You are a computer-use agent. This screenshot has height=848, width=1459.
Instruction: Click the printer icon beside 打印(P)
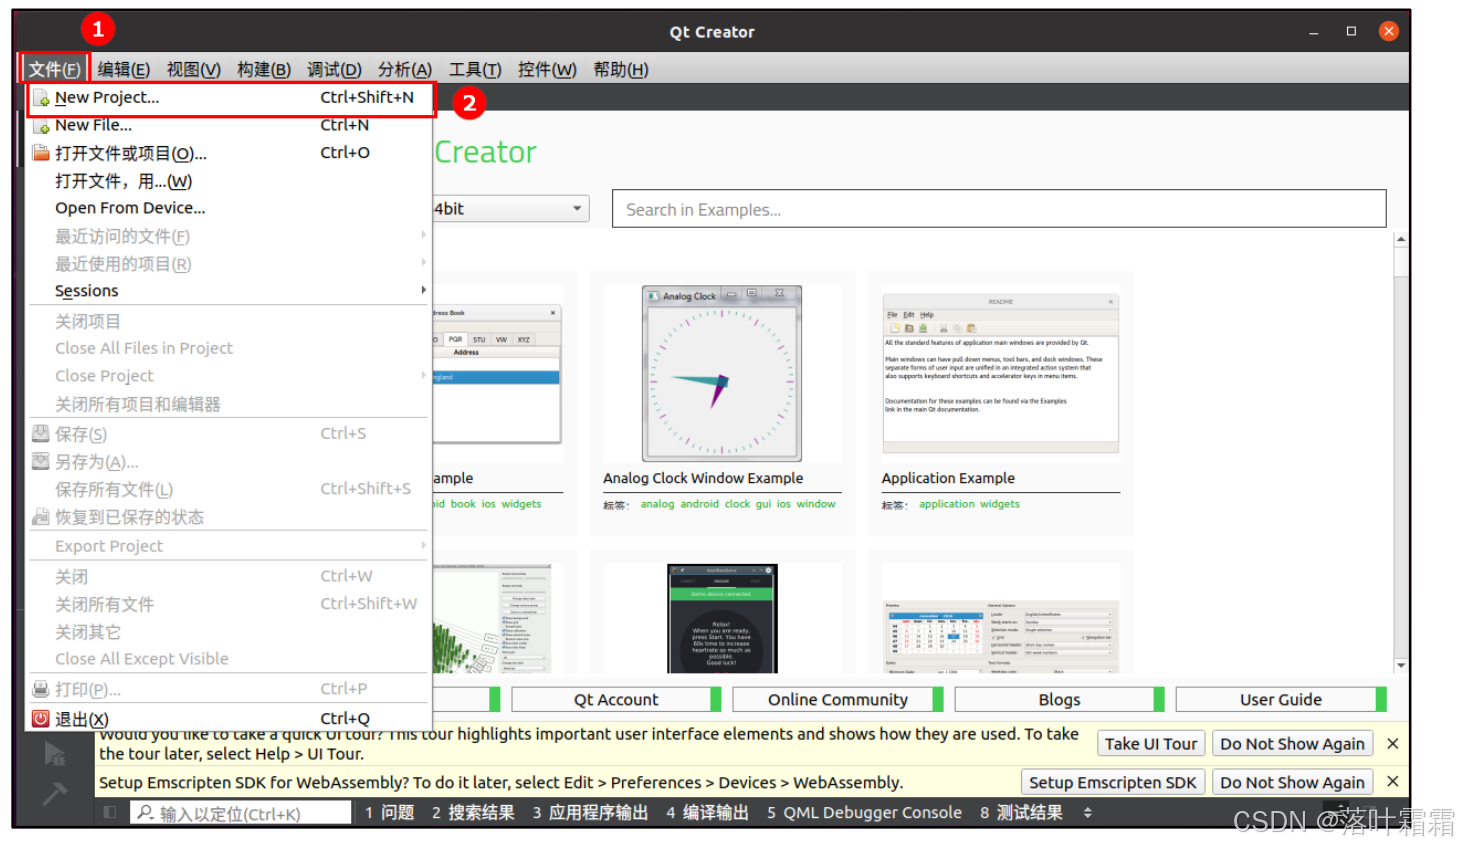41,689
